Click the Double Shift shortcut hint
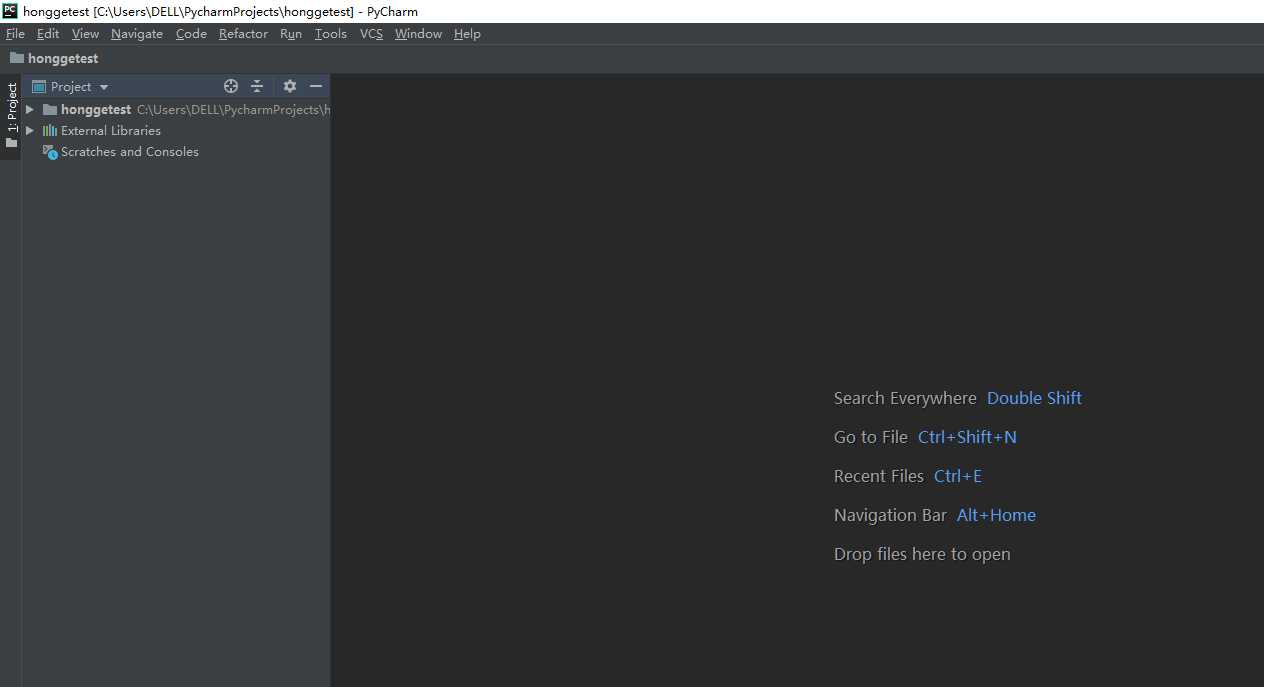Screen dimensions: 1264x687 point(1034,398)
